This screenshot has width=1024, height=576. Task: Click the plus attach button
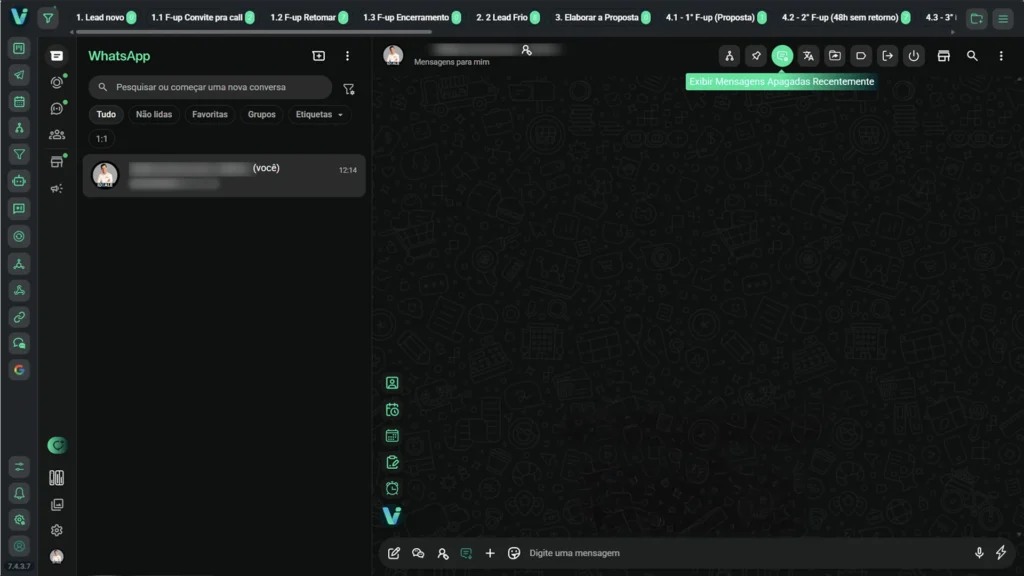point(490,553)
